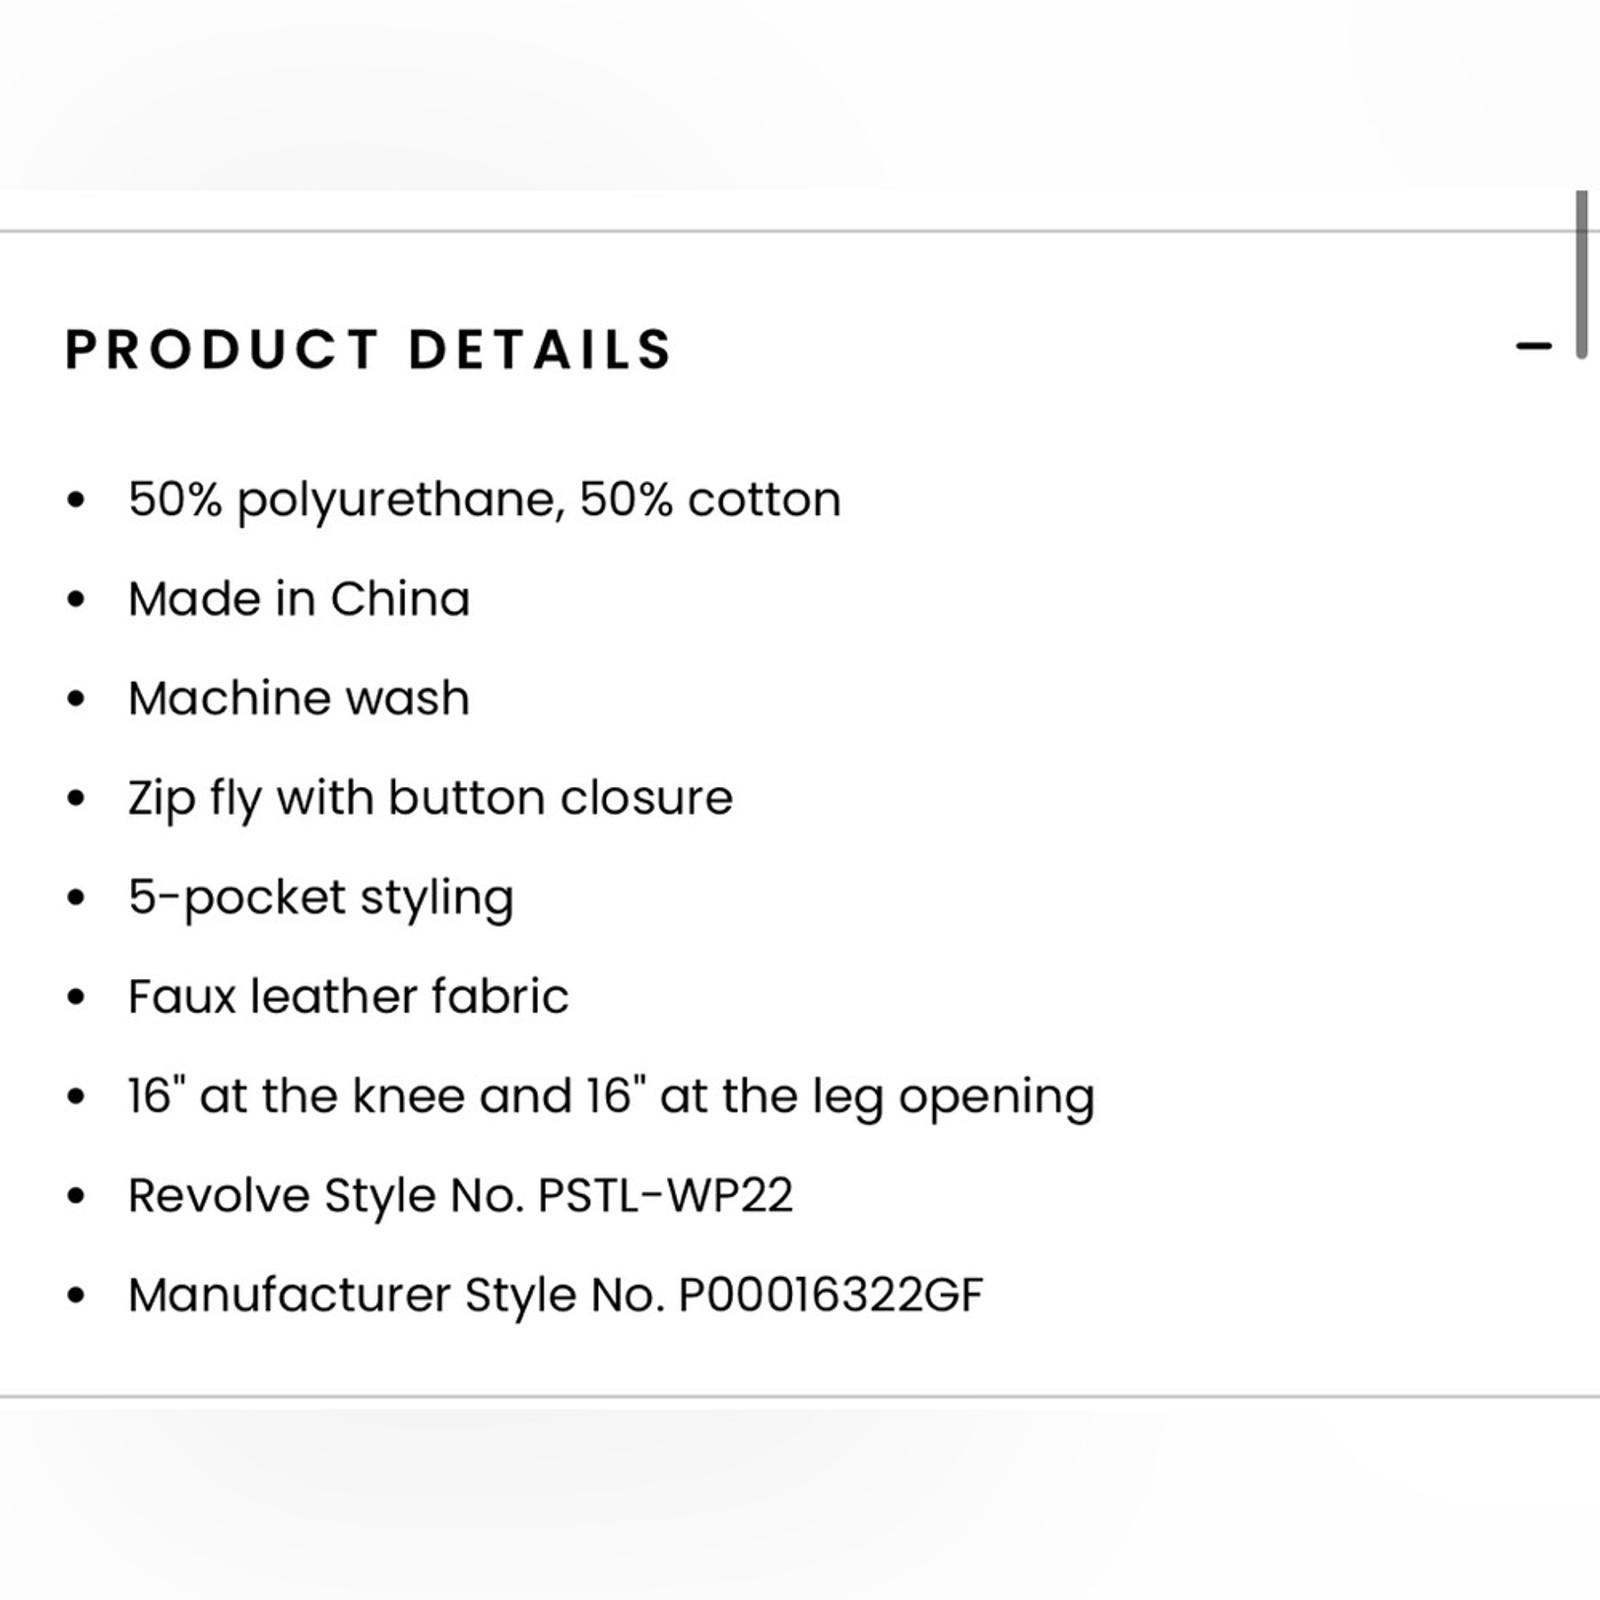Click the "Manufacturer Style No." label

coord(396,1295)
